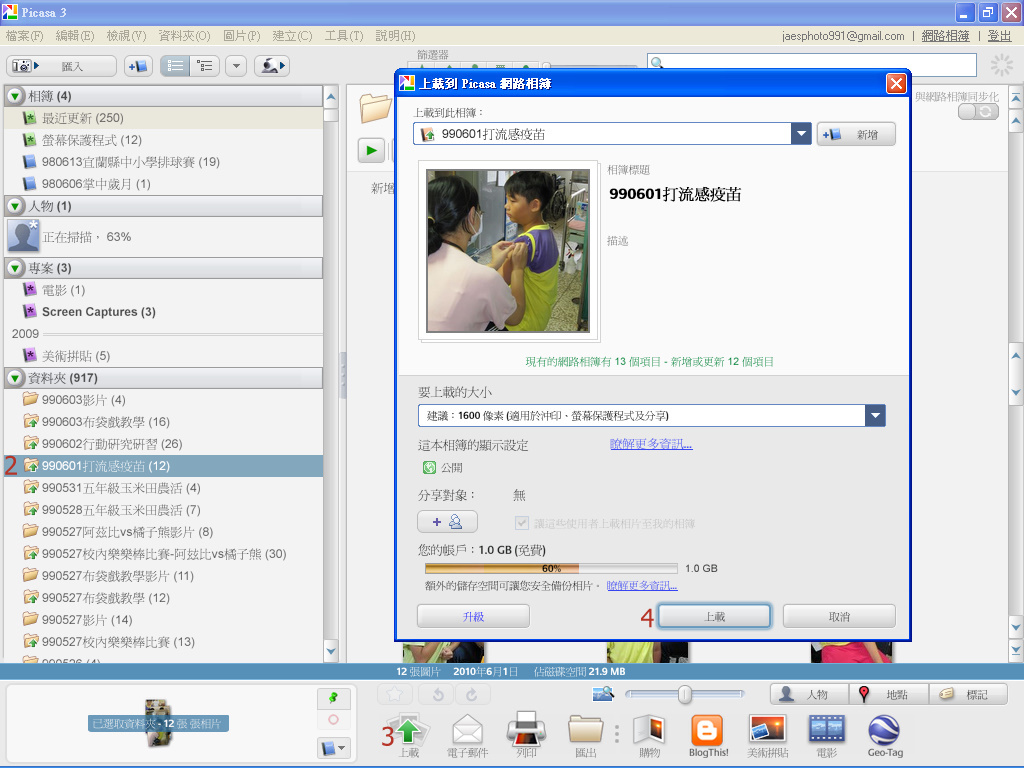Switch to flat list folder view
Image resolution: width=1024 pixels, height=768 pixels.
coord(176,66)
